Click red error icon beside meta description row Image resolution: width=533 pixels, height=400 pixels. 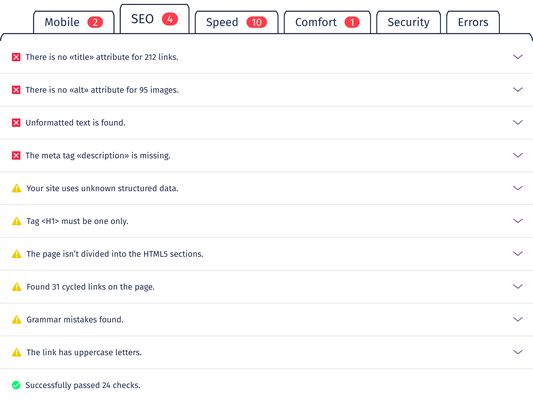pos(16,156)
